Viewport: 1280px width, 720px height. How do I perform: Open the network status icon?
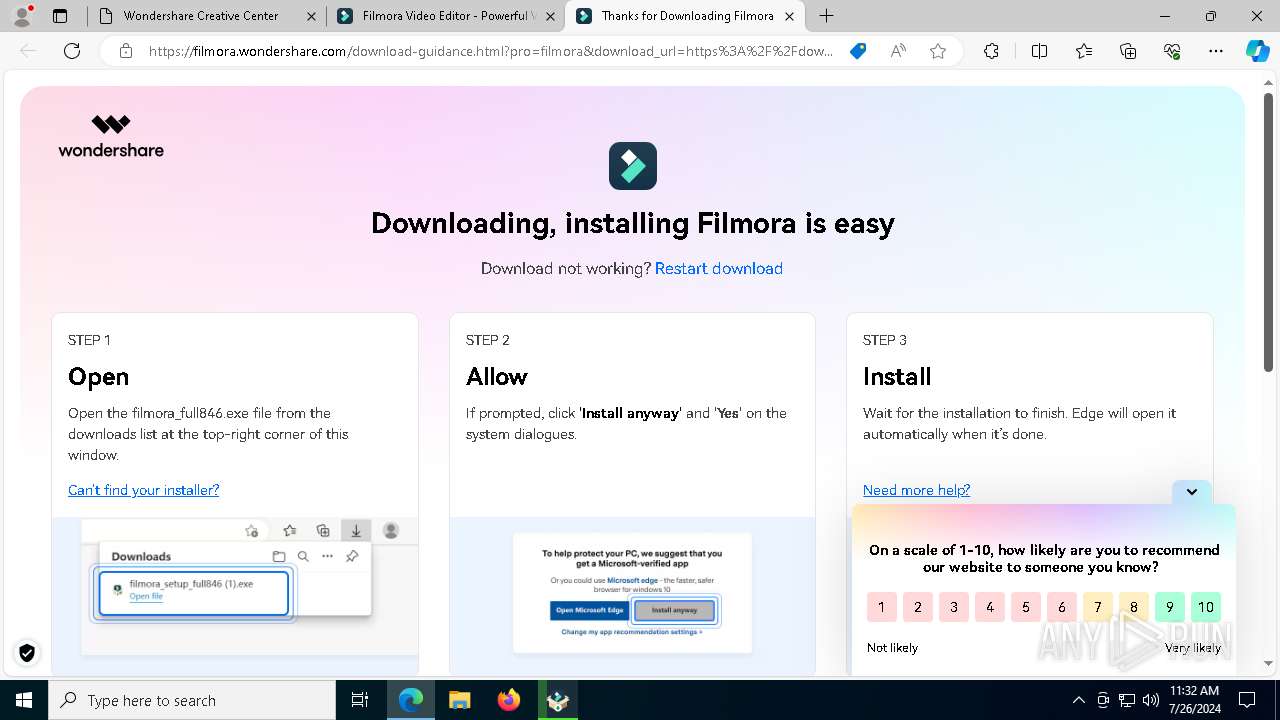pos(1127,700)
